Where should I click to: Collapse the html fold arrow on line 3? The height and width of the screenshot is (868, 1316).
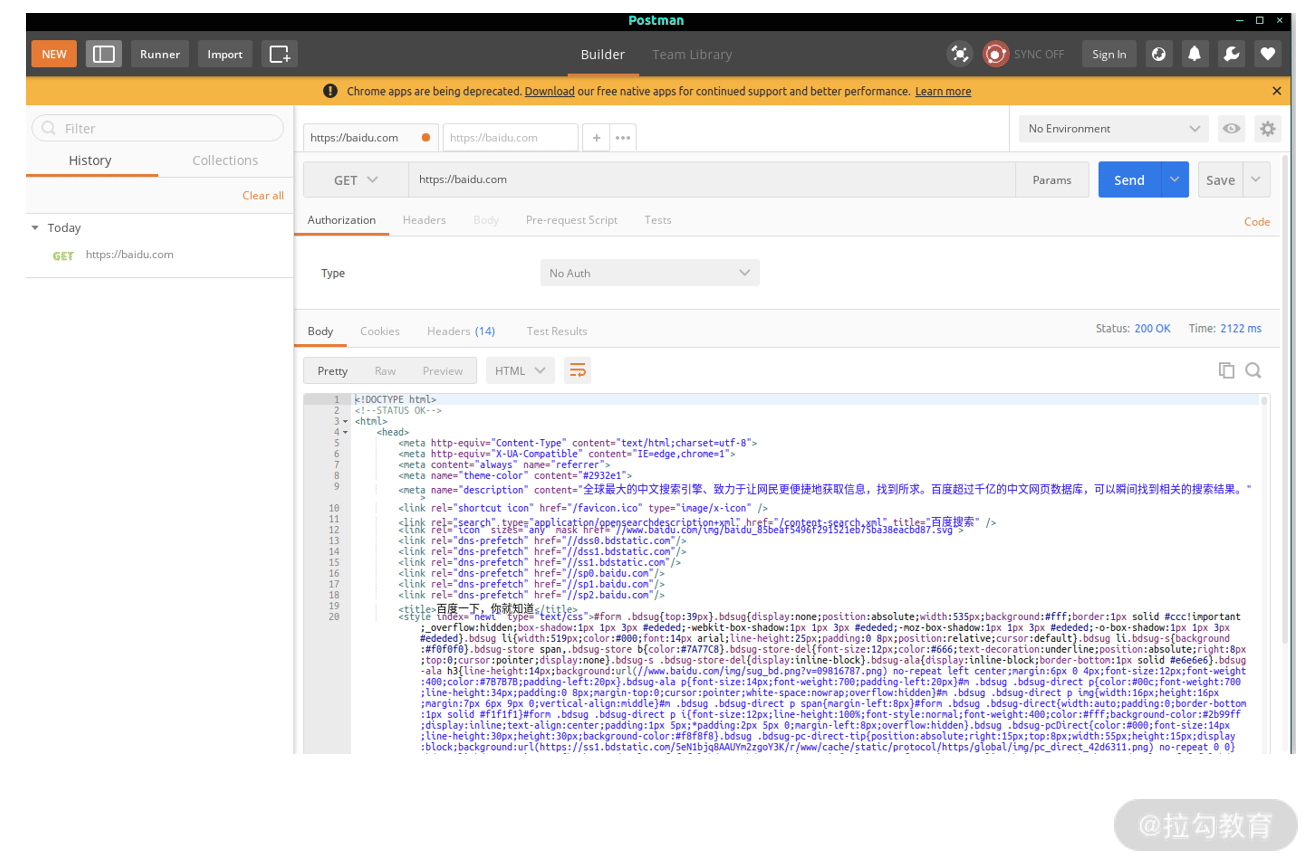coord(346,422)
